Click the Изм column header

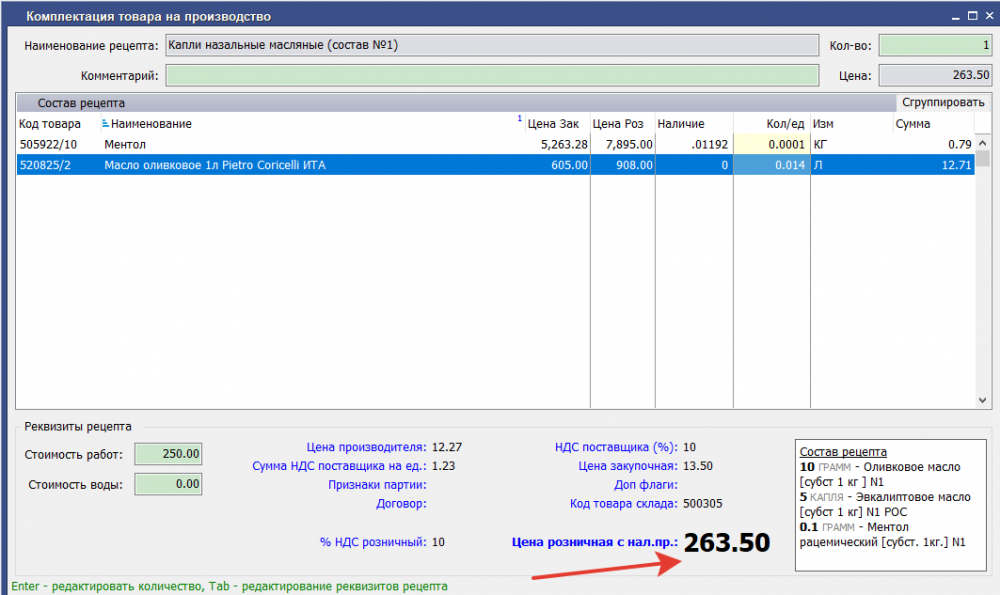point(823,124)
